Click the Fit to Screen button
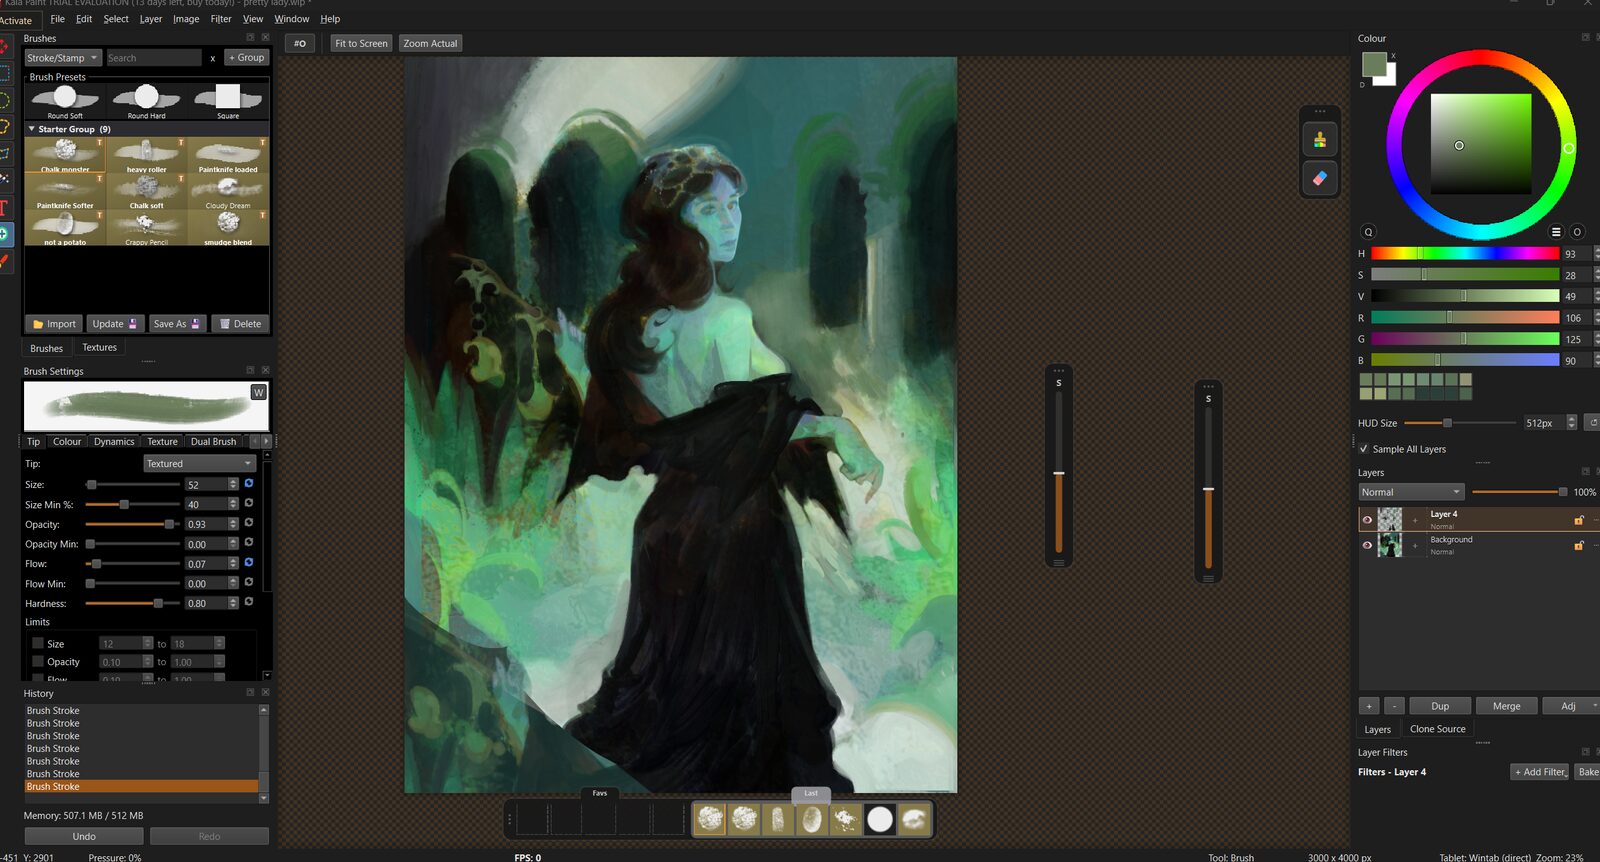 pyautogui.click(x=361, y=43)
